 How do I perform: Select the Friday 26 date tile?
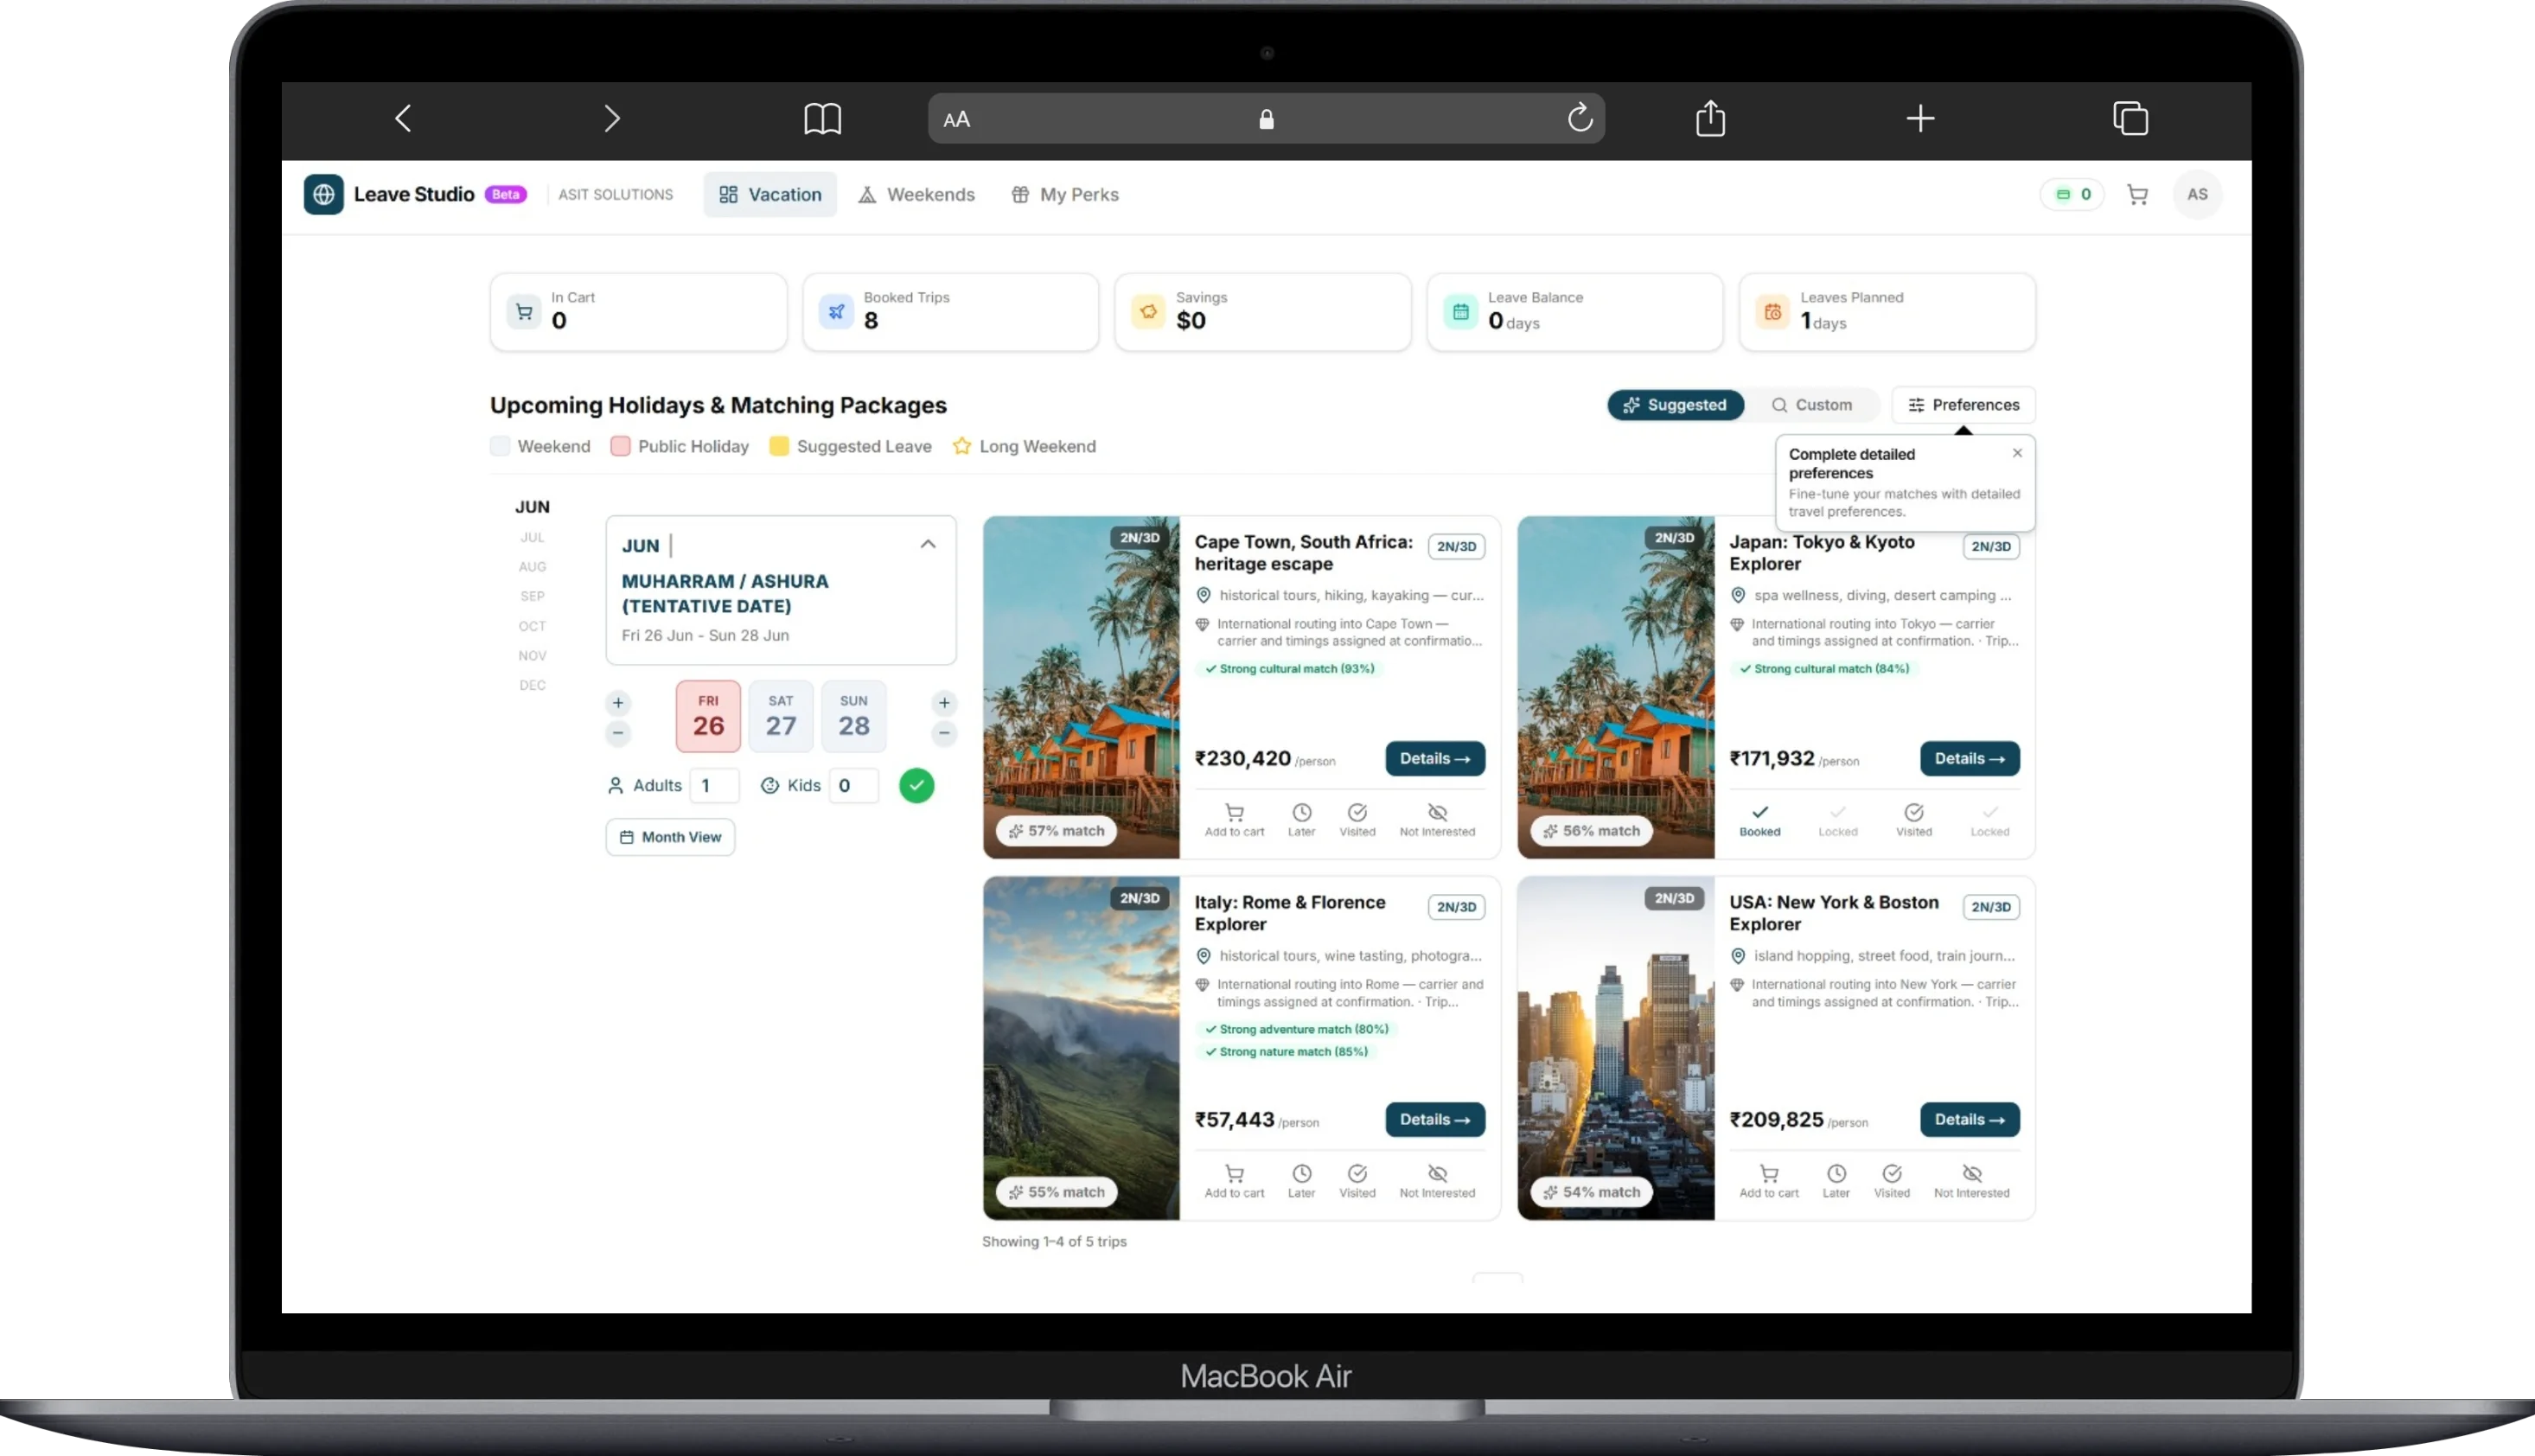pyautogui.click(x=708, y=717)
